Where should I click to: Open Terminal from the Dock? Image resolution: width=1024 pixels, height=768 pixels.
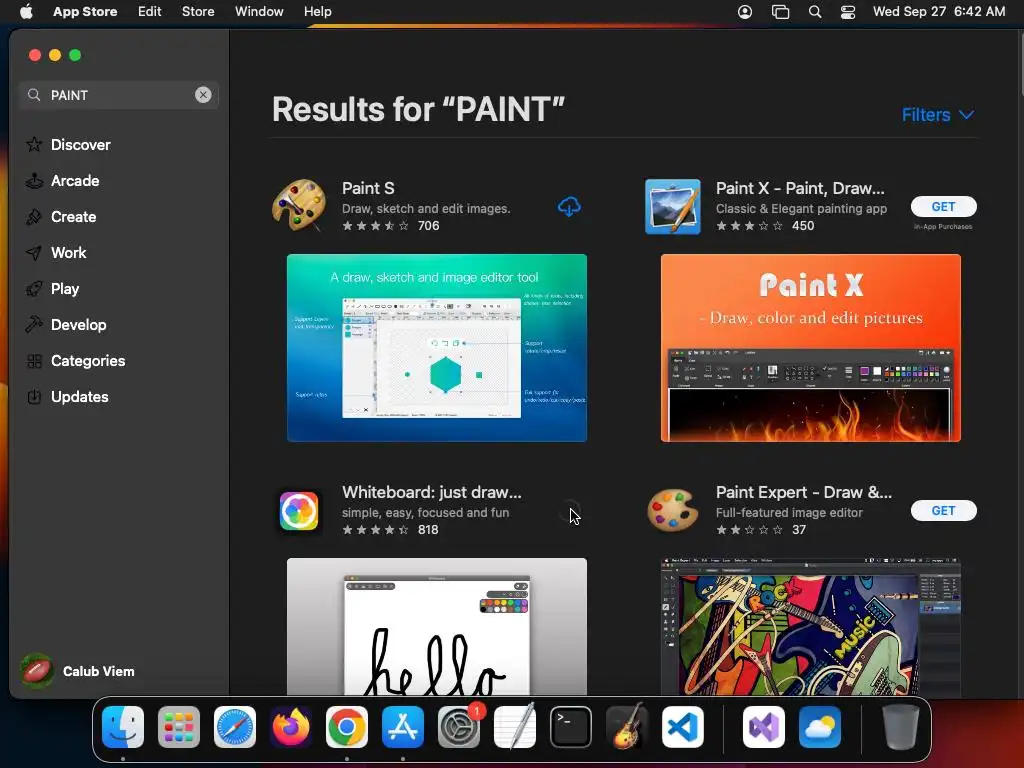[571, 727]
